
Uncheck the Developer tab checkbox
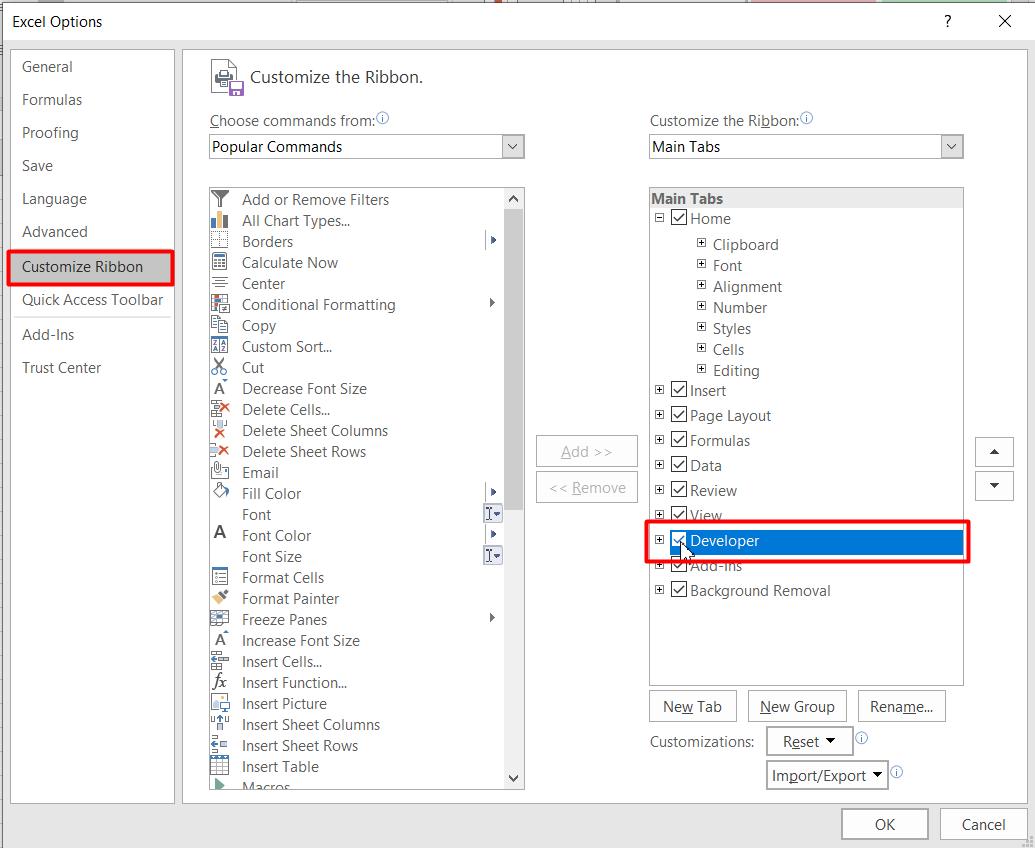(x=679, y=540)
